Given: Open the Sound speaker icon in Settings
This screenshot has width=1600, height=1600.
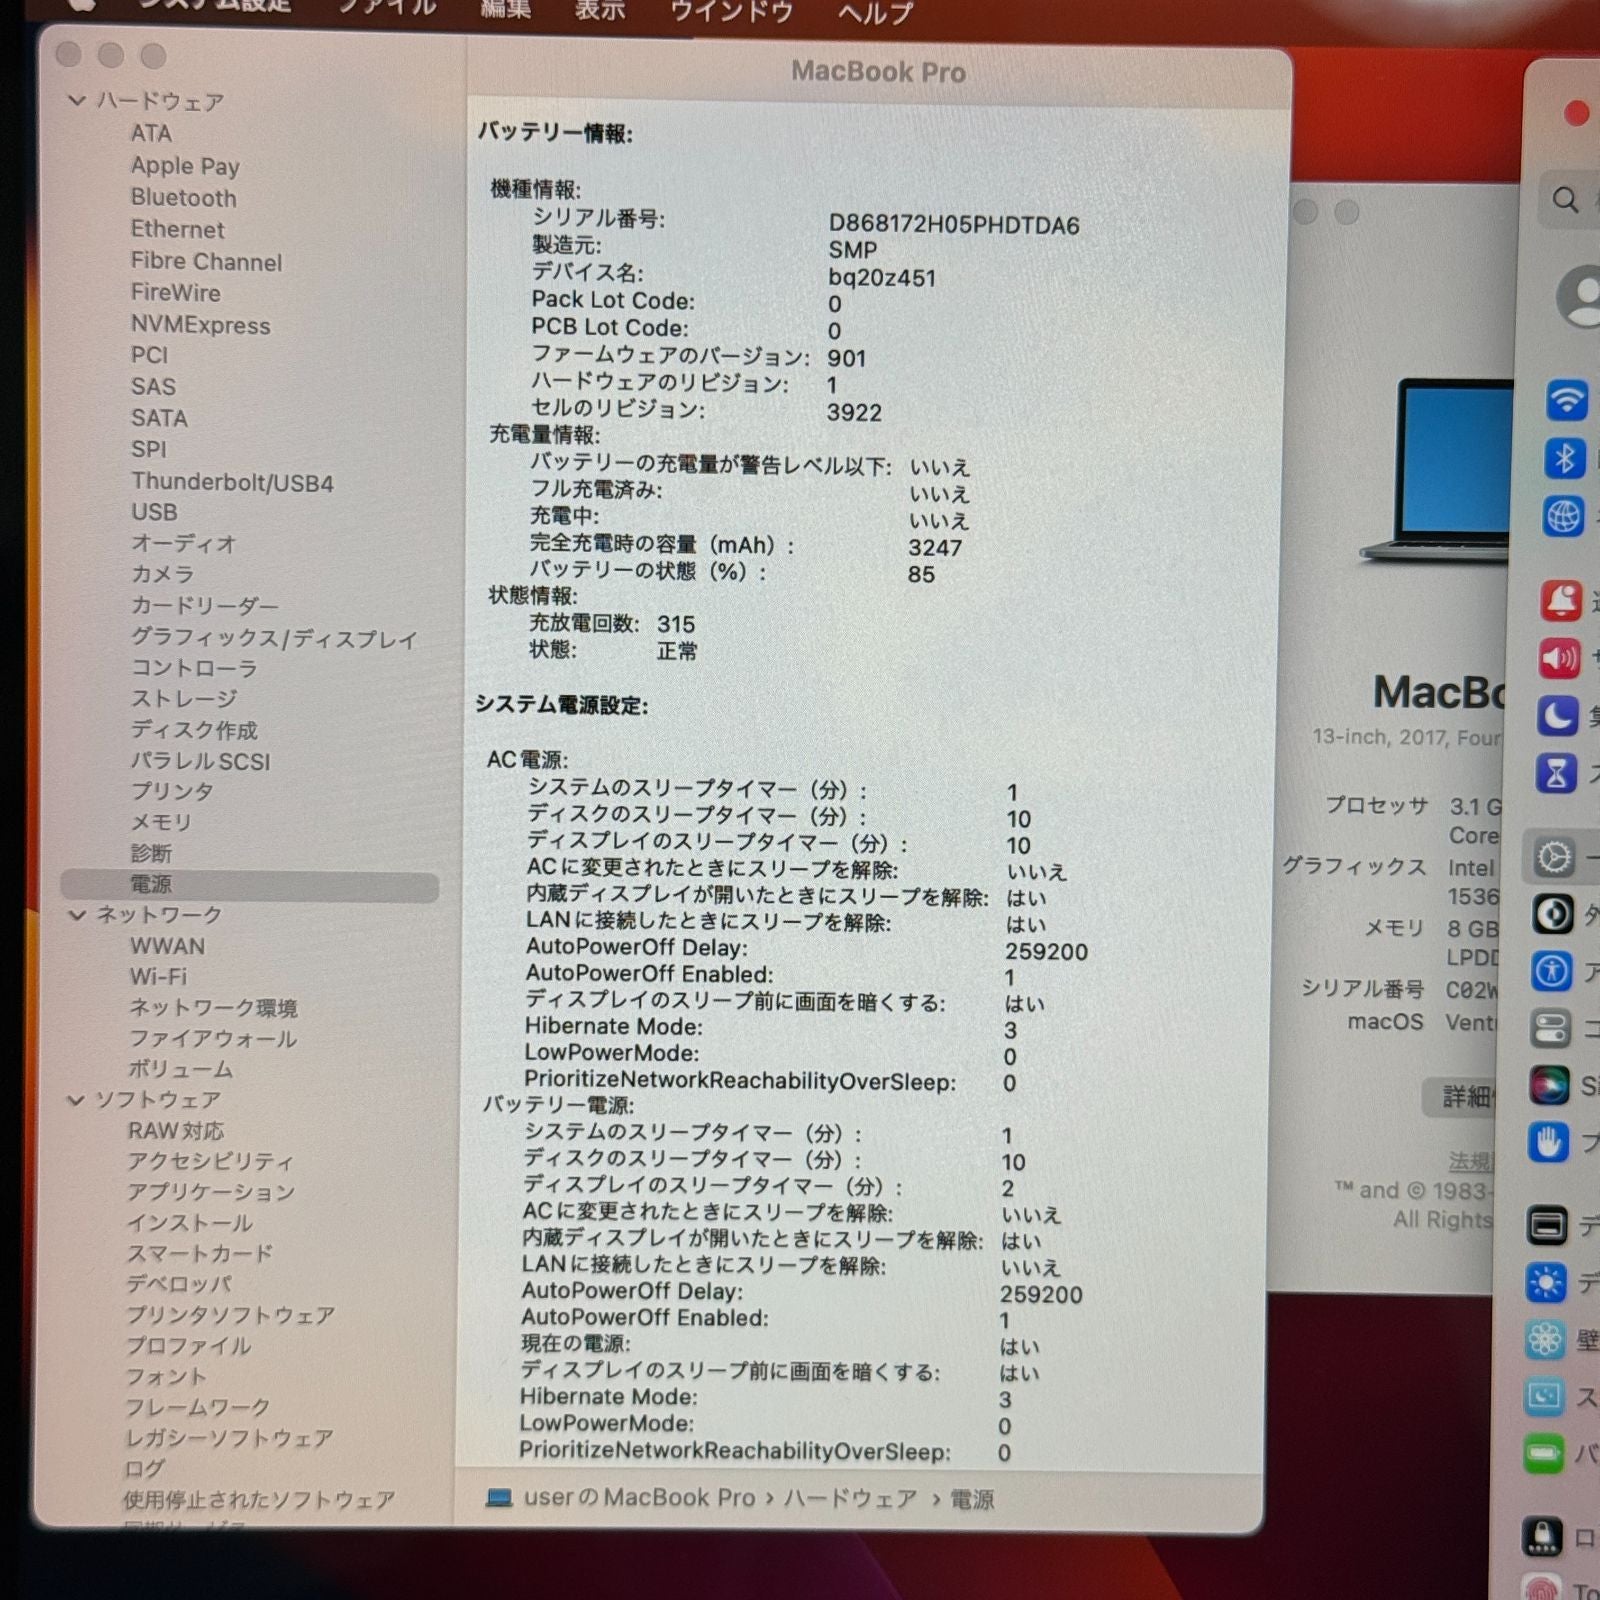Looking at the screenshot, I should 1560,658.
